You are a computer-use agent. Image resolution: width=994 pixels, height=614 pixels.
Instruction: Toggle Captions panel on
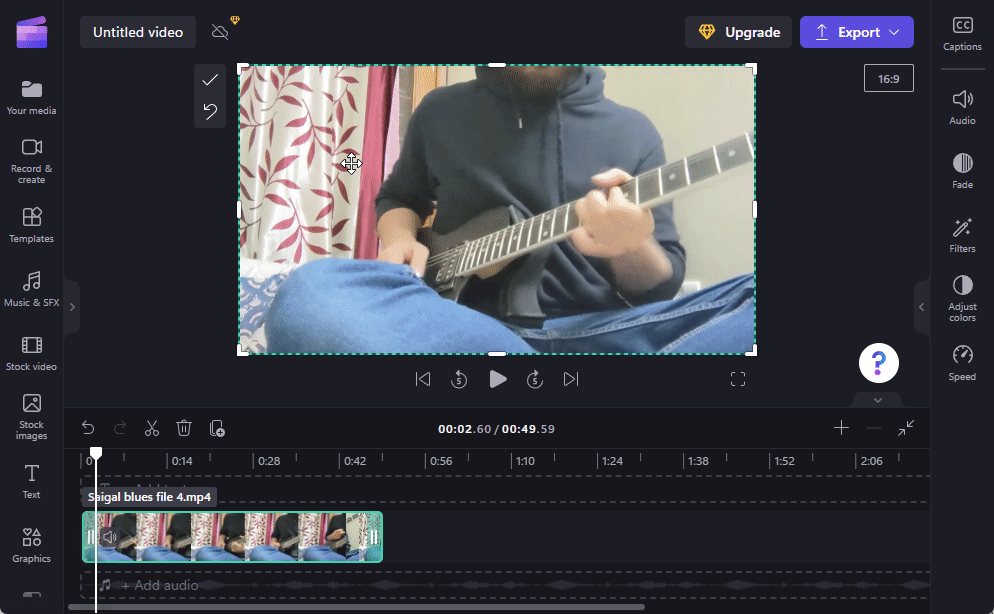(962, 33)
